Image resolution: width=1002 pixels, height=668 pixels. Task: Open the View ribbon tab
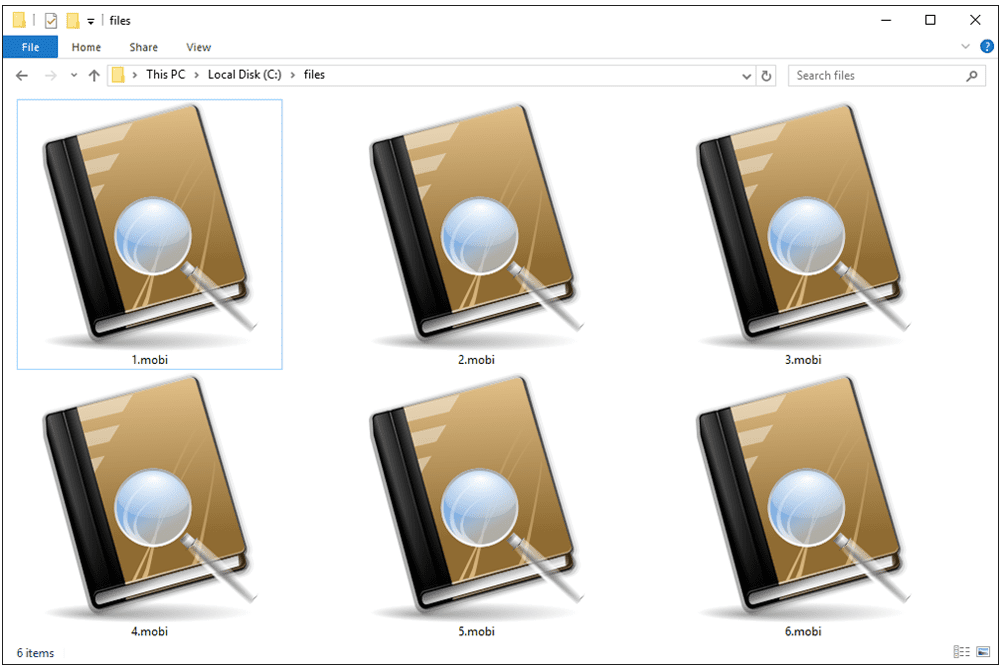[197, 47]
